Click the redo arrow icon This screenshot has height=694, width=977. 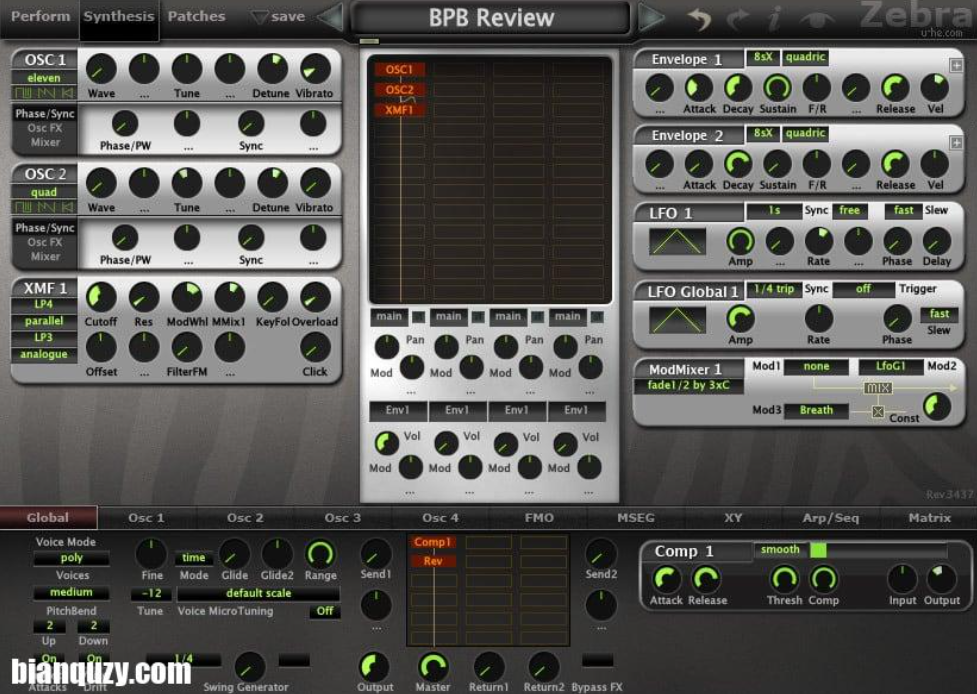[x=739, y=18]
